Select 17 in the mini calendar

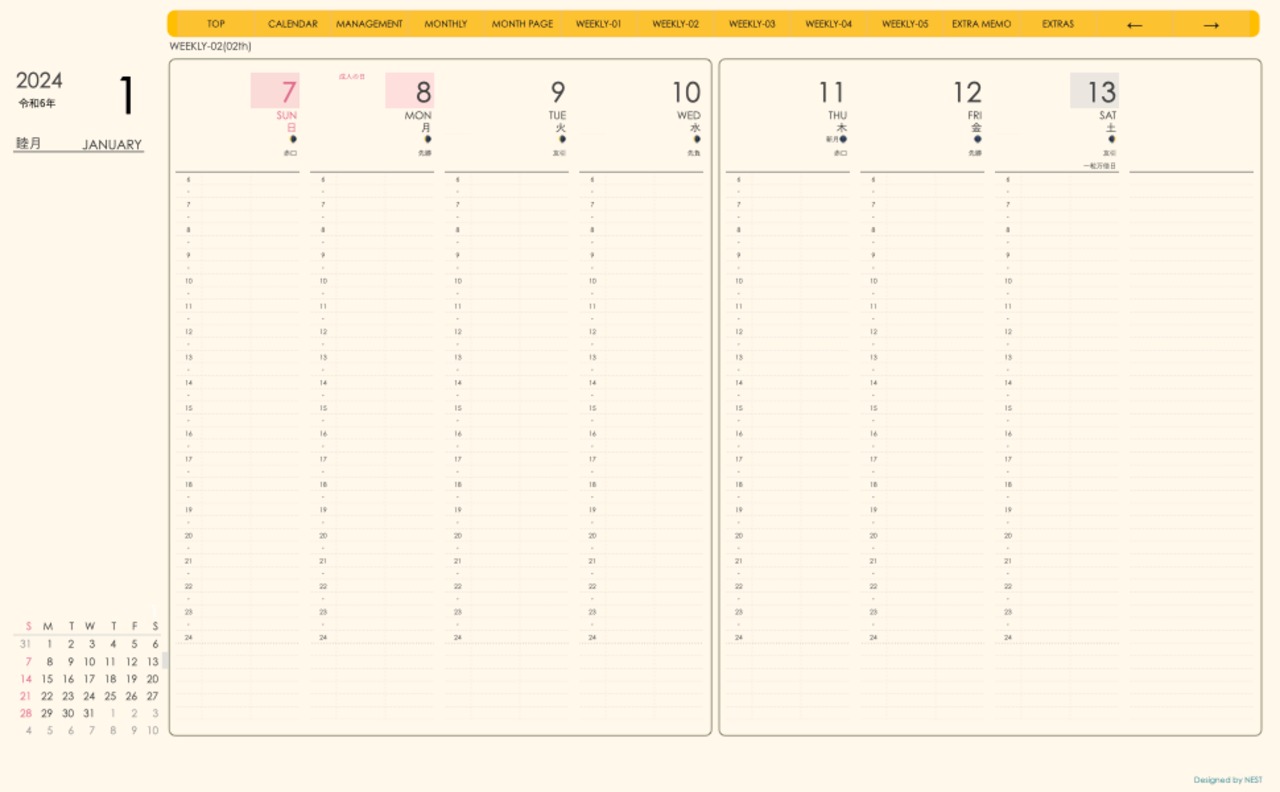coord(89,679)
